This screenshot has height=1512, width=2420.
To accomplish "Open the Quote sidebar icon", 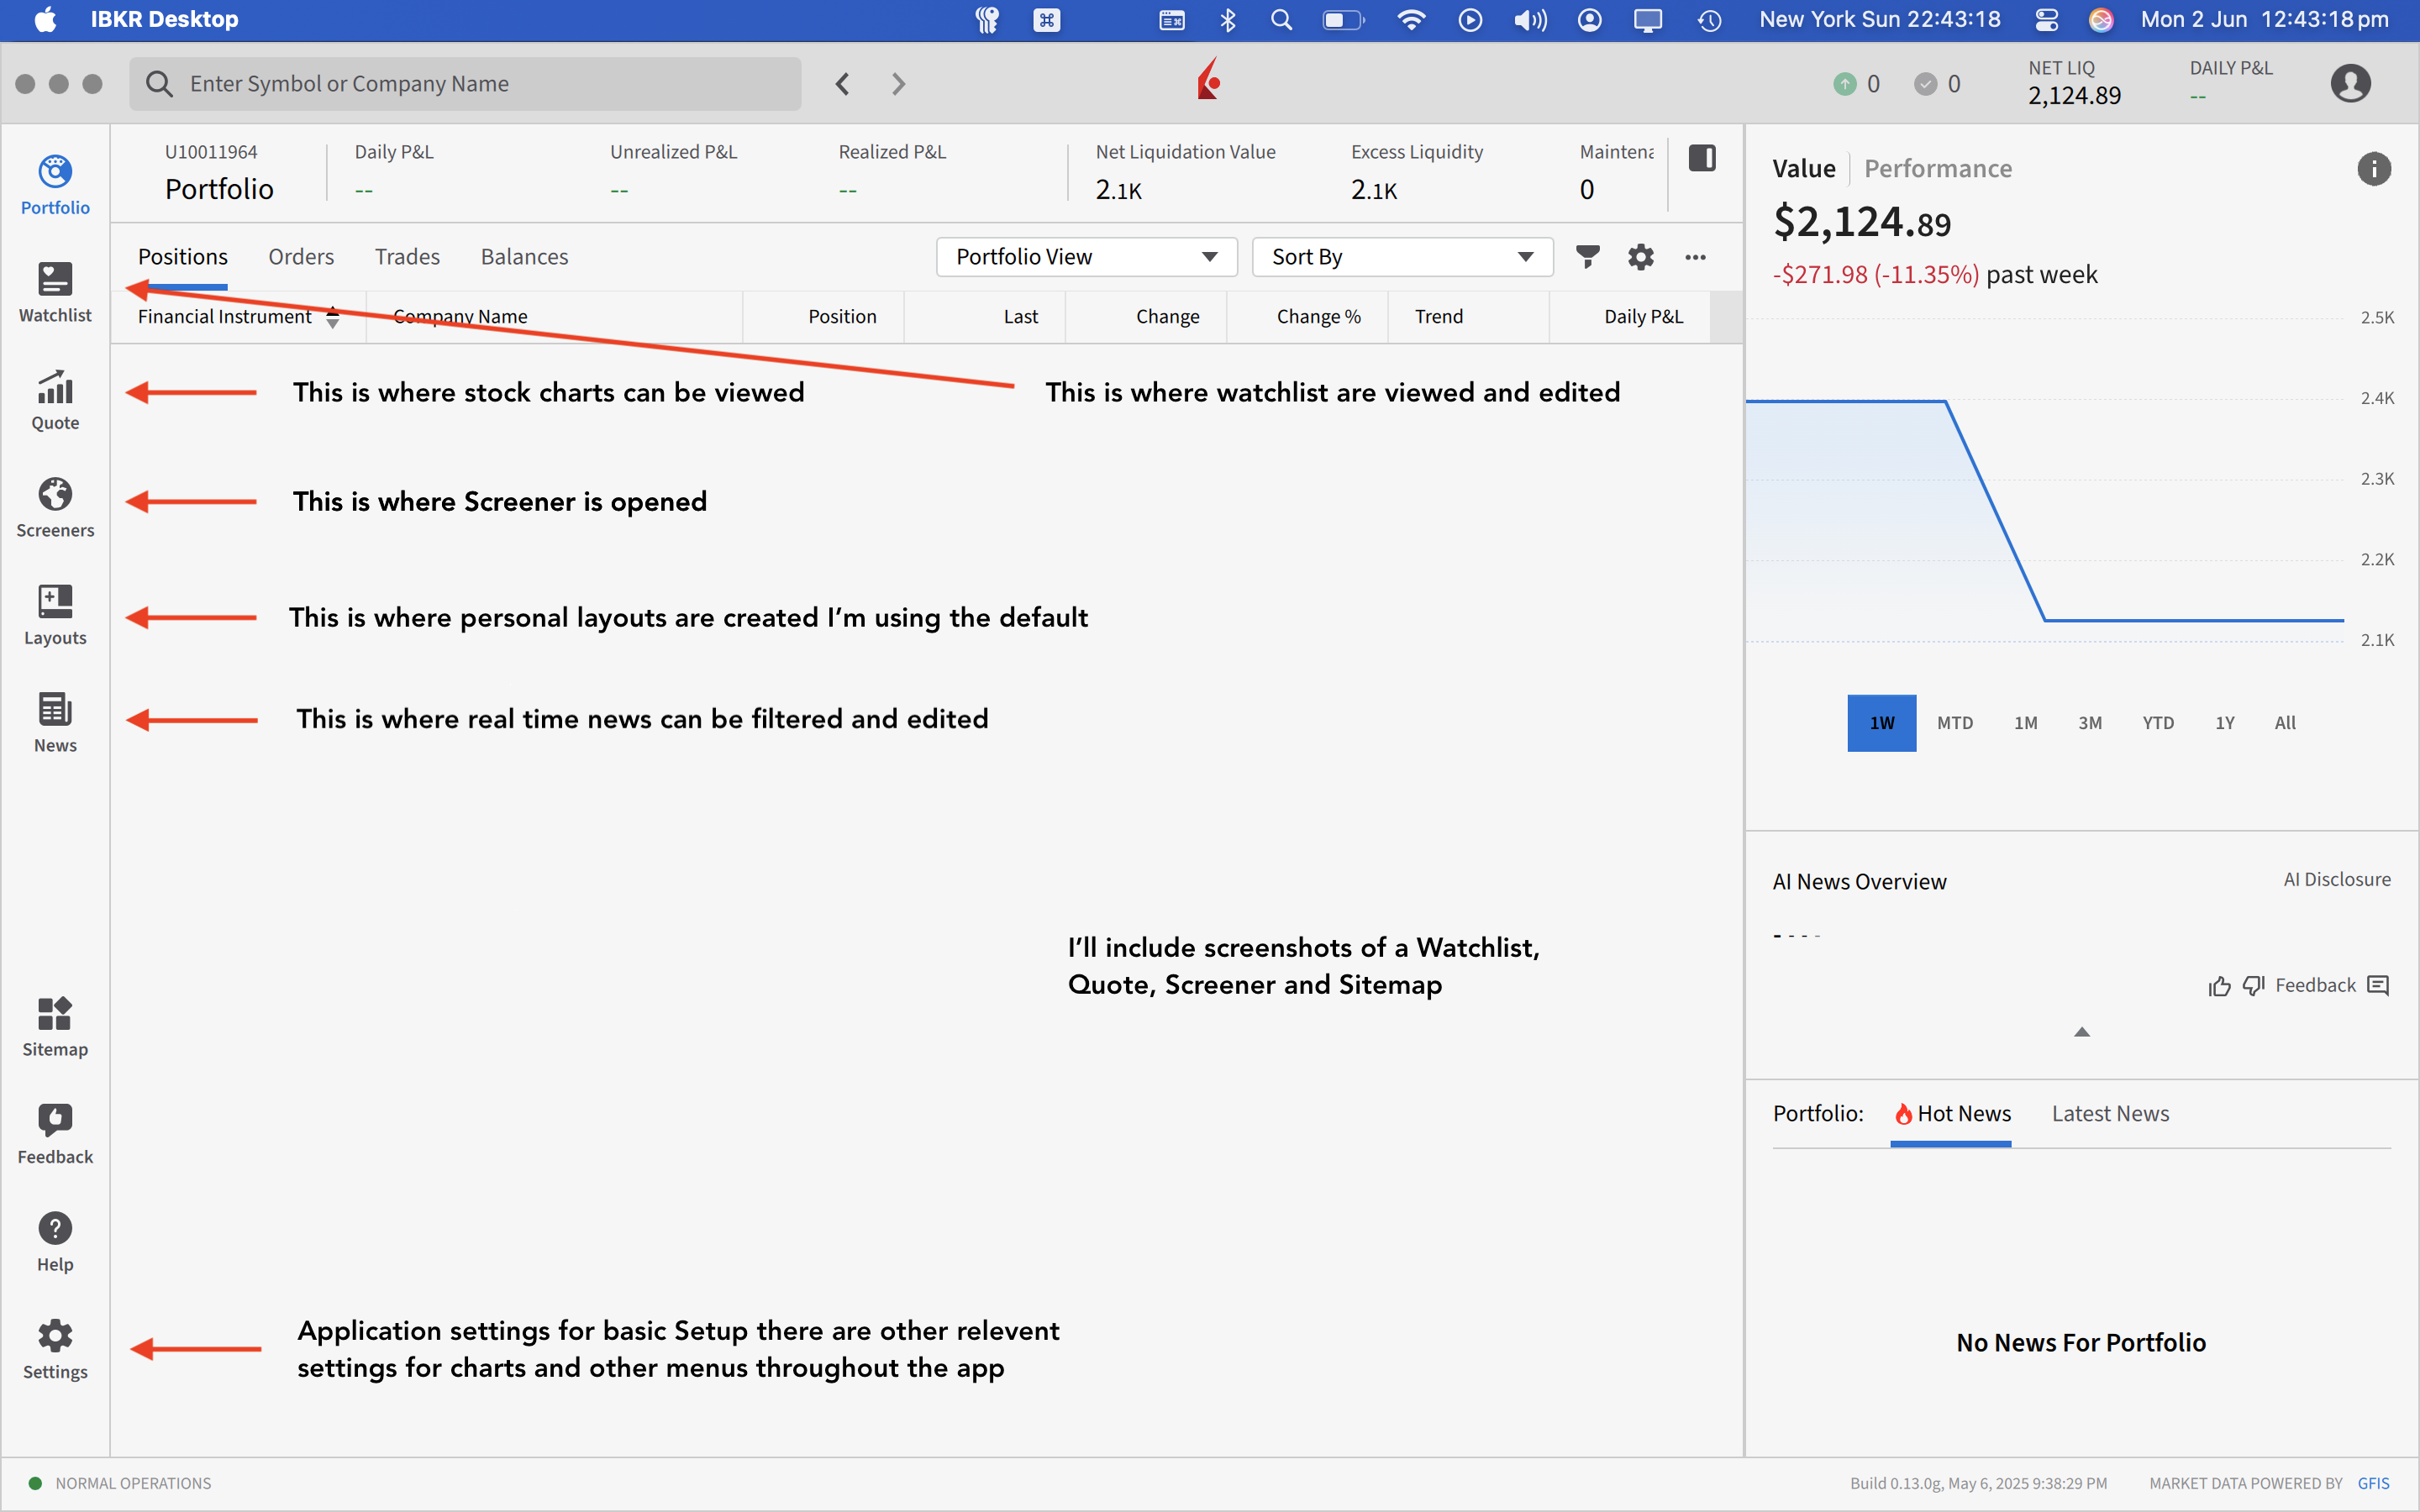I will coord(55,401).
